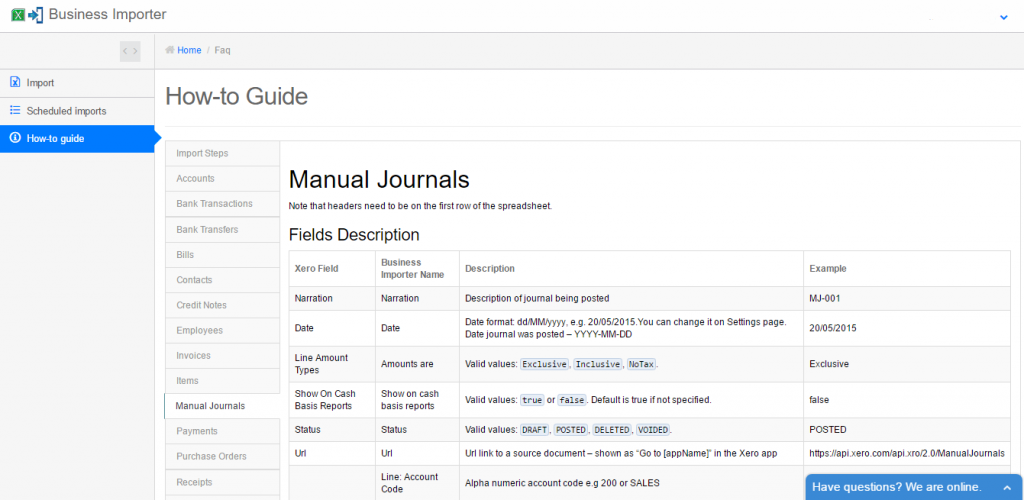Click the ManualJournals API URL example
This screenshot has height=500, width=1024.
pyautogui.click(x=907, y=453)
